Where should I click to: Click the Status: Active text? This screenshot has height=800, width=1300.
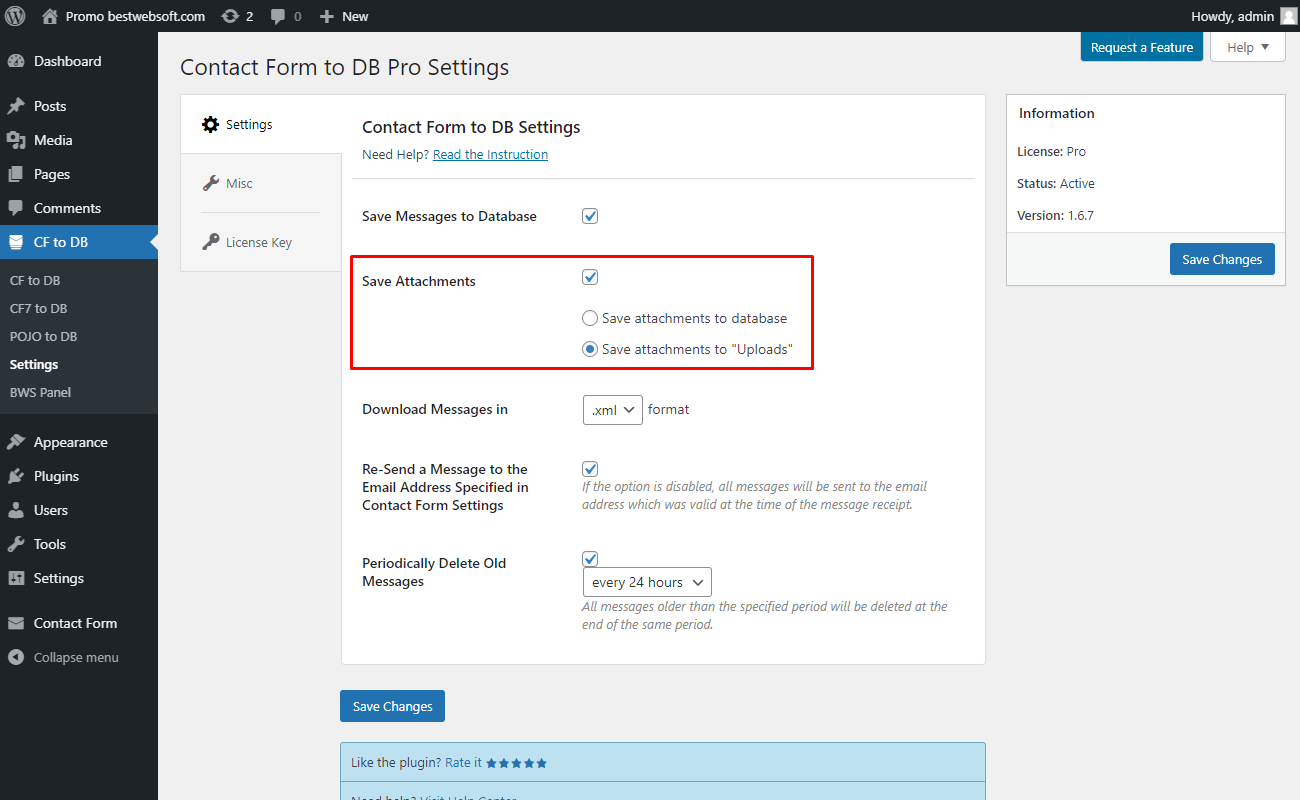click(1055, 184)
